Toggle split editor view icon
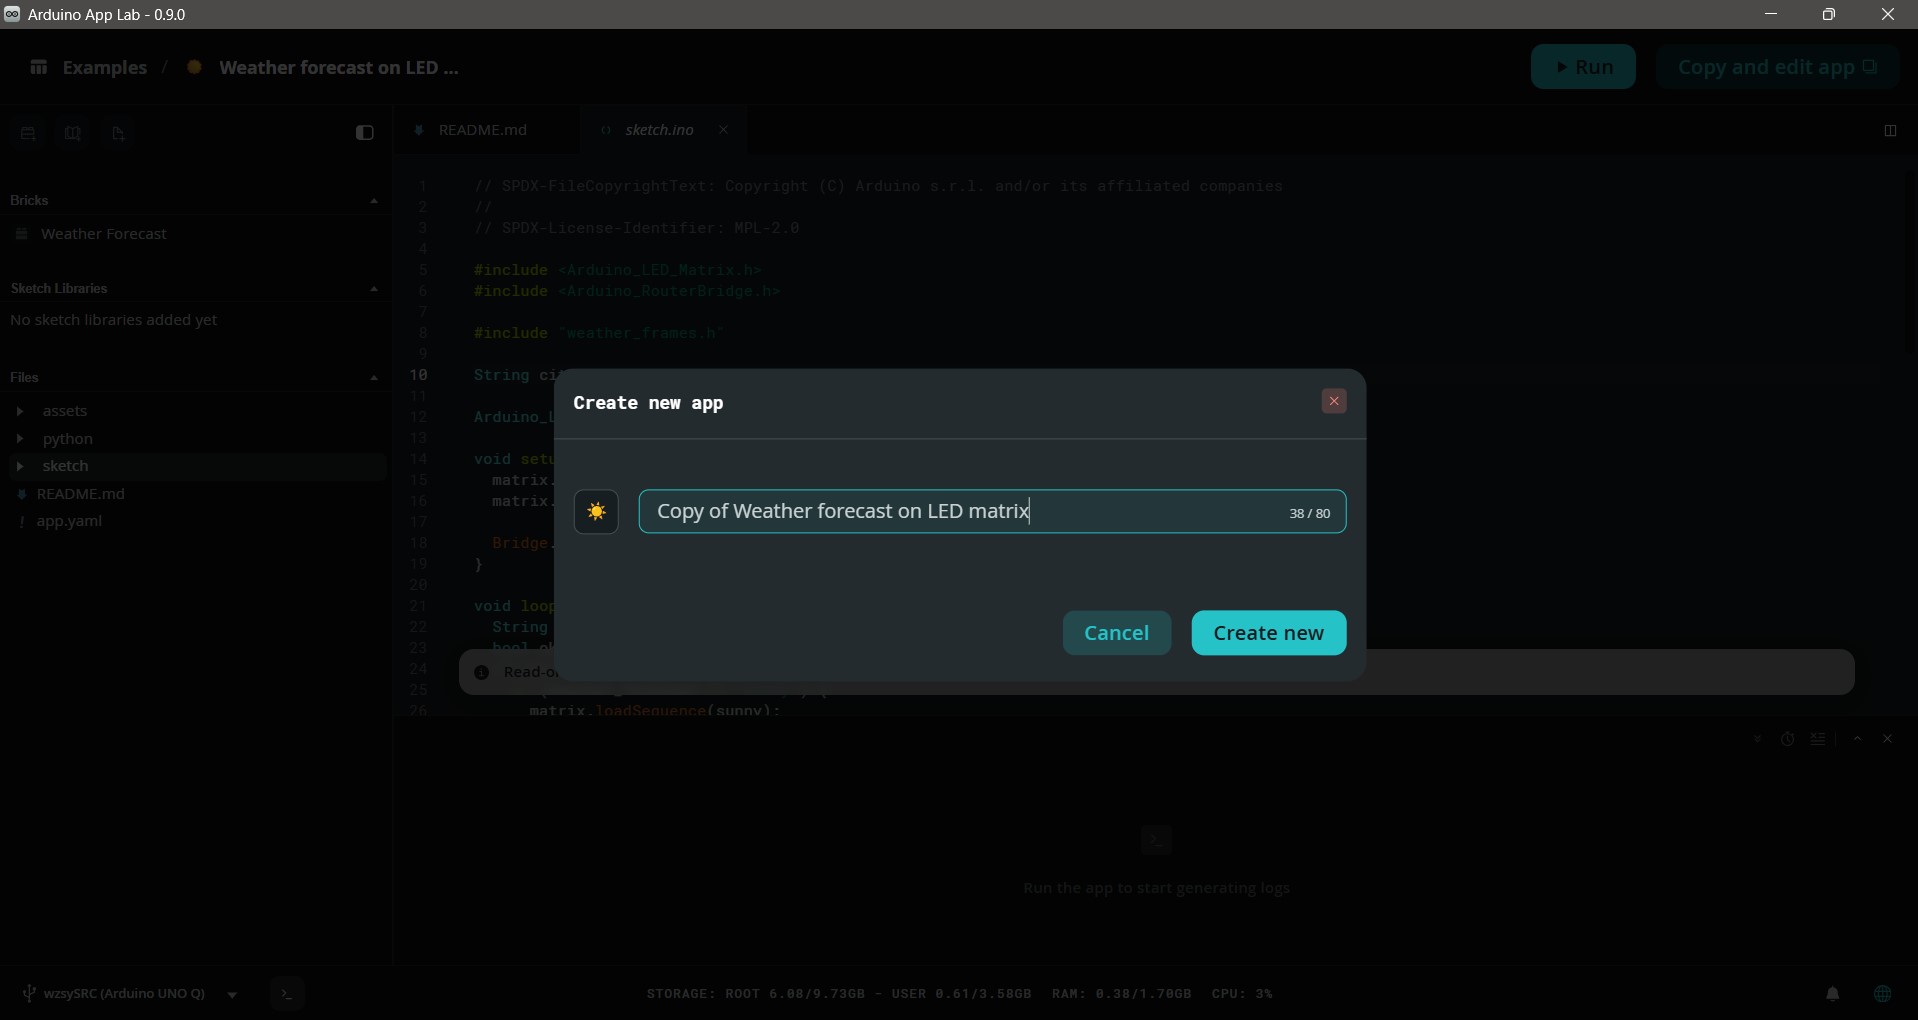Viewport: 1918px width, 1020px height. click(1890, 131)
